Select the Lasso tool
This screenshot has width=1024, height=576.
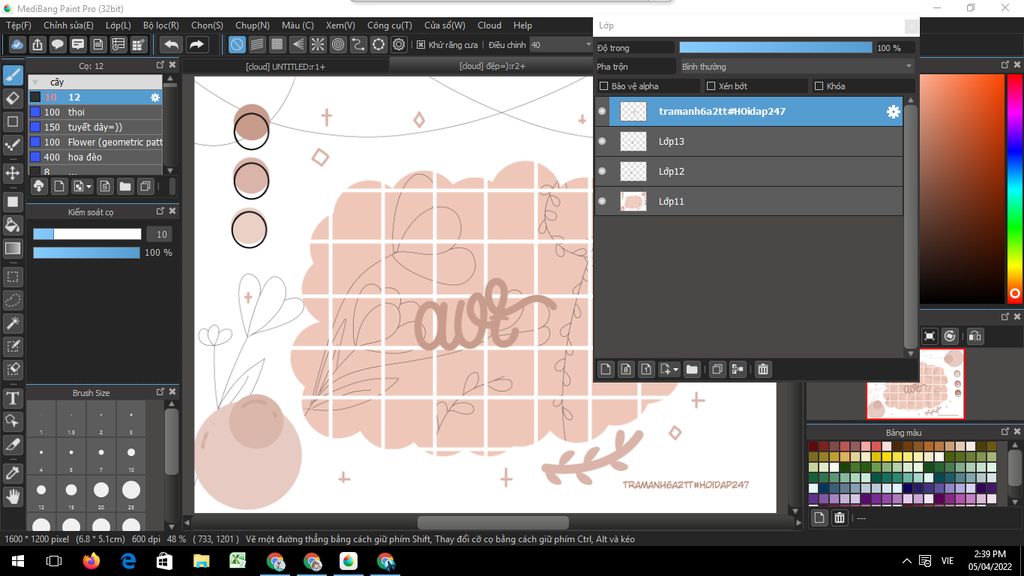tap(13, 300)
